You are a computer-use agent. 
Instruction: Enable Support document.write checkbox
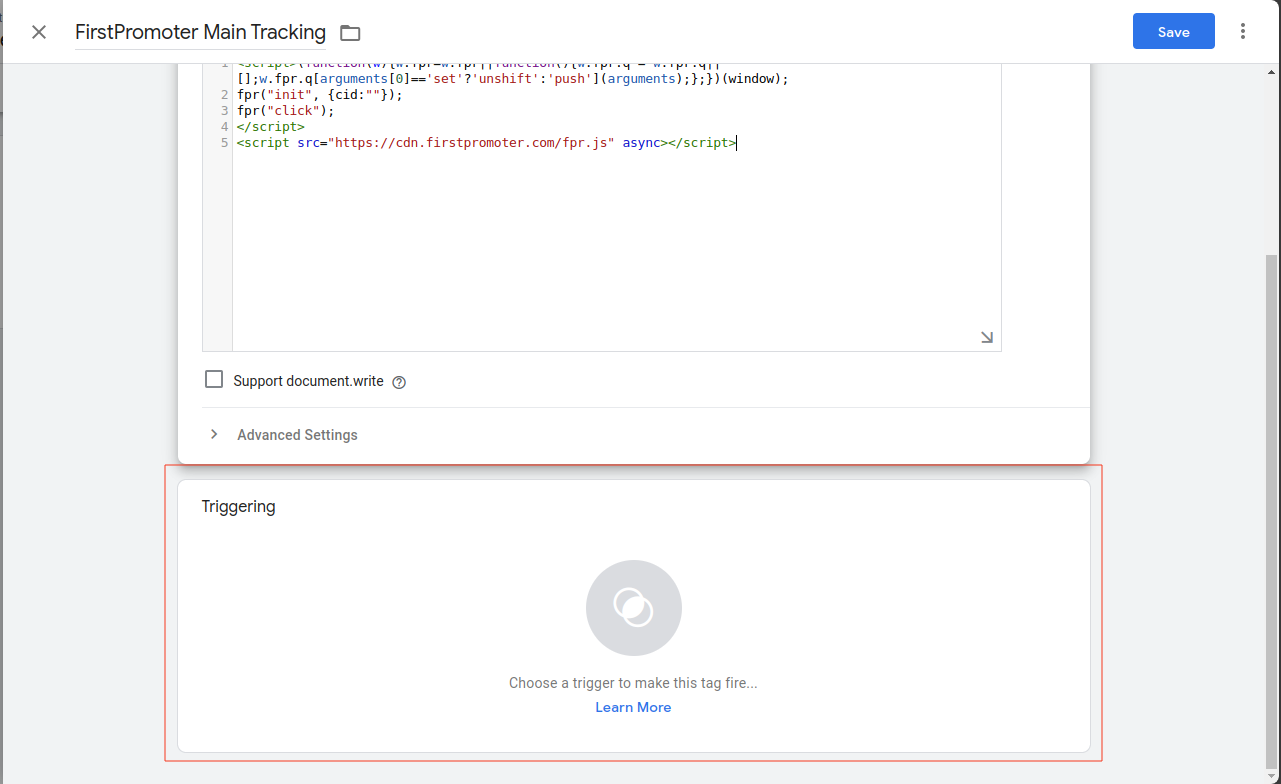coord(214,380)
